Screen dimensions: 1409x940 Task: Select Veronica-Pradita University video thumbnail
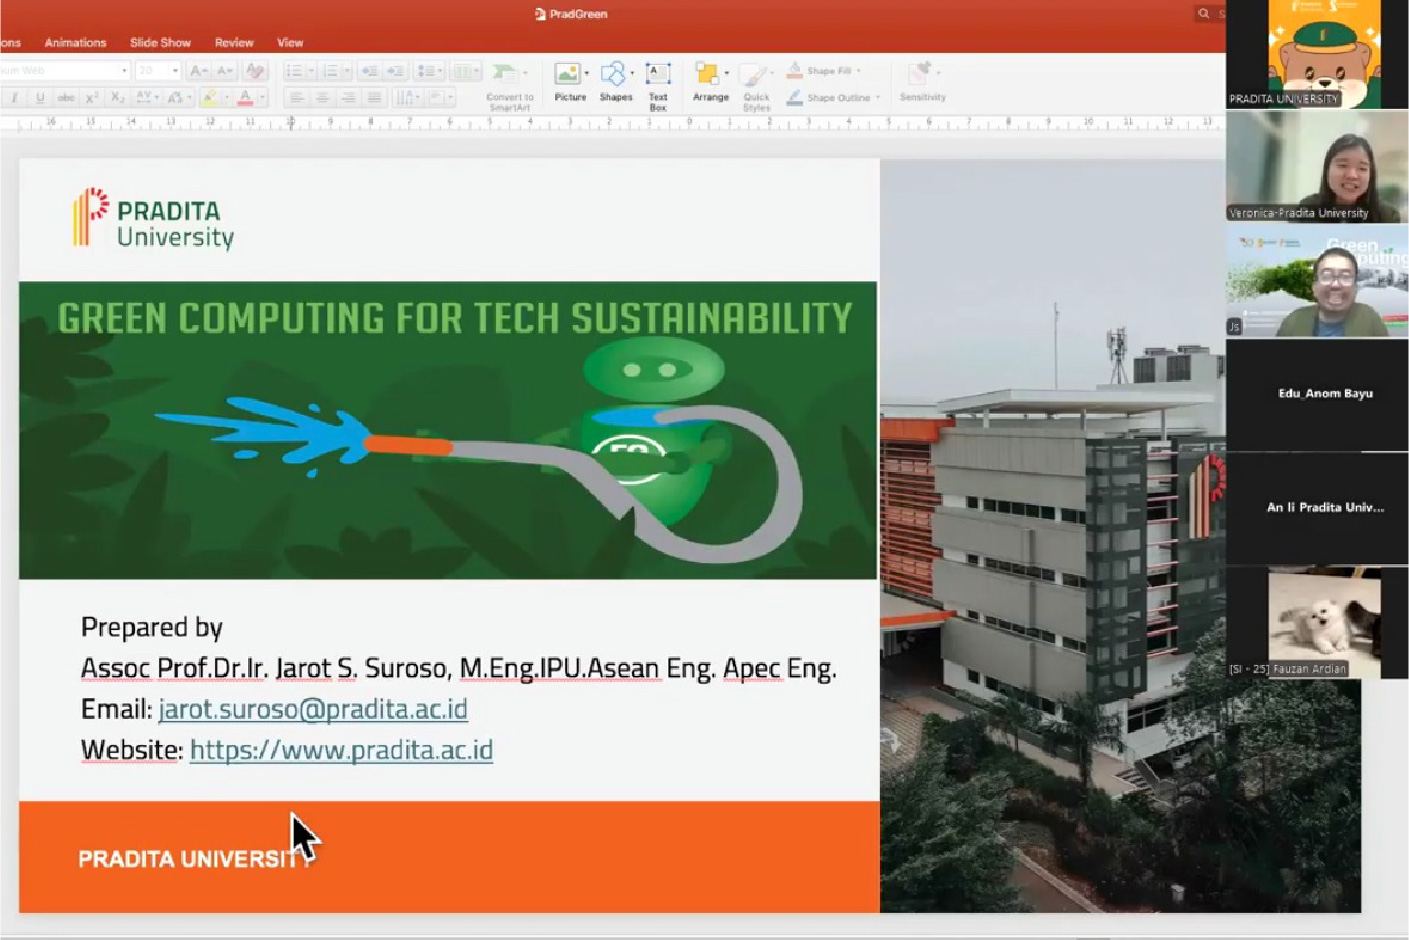click(x=1316, y=167)
